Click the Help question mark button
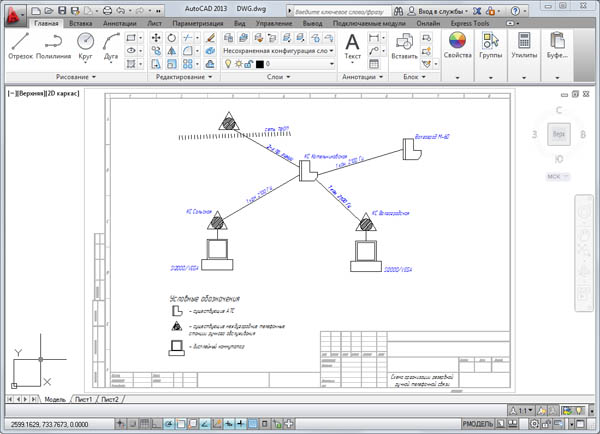 515,11
